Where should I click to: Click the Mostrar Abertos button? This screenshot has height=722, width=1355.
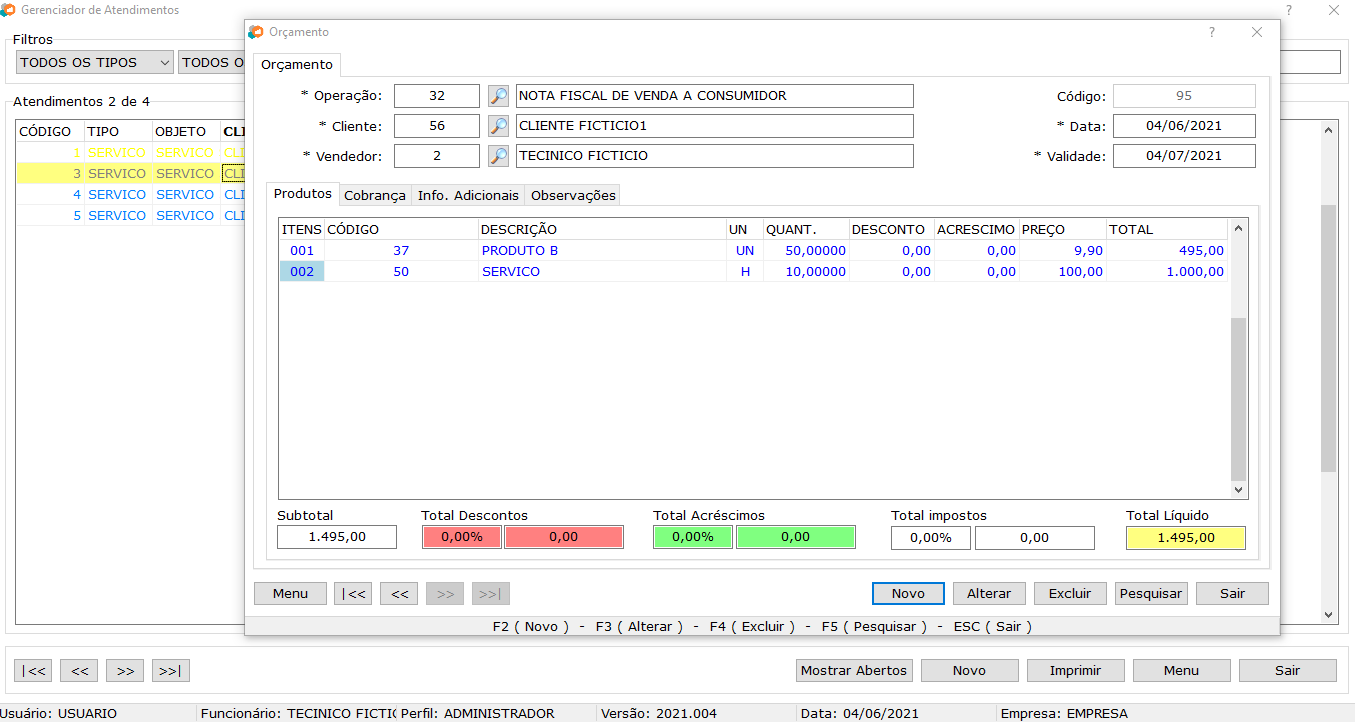[x=854, y=671]
